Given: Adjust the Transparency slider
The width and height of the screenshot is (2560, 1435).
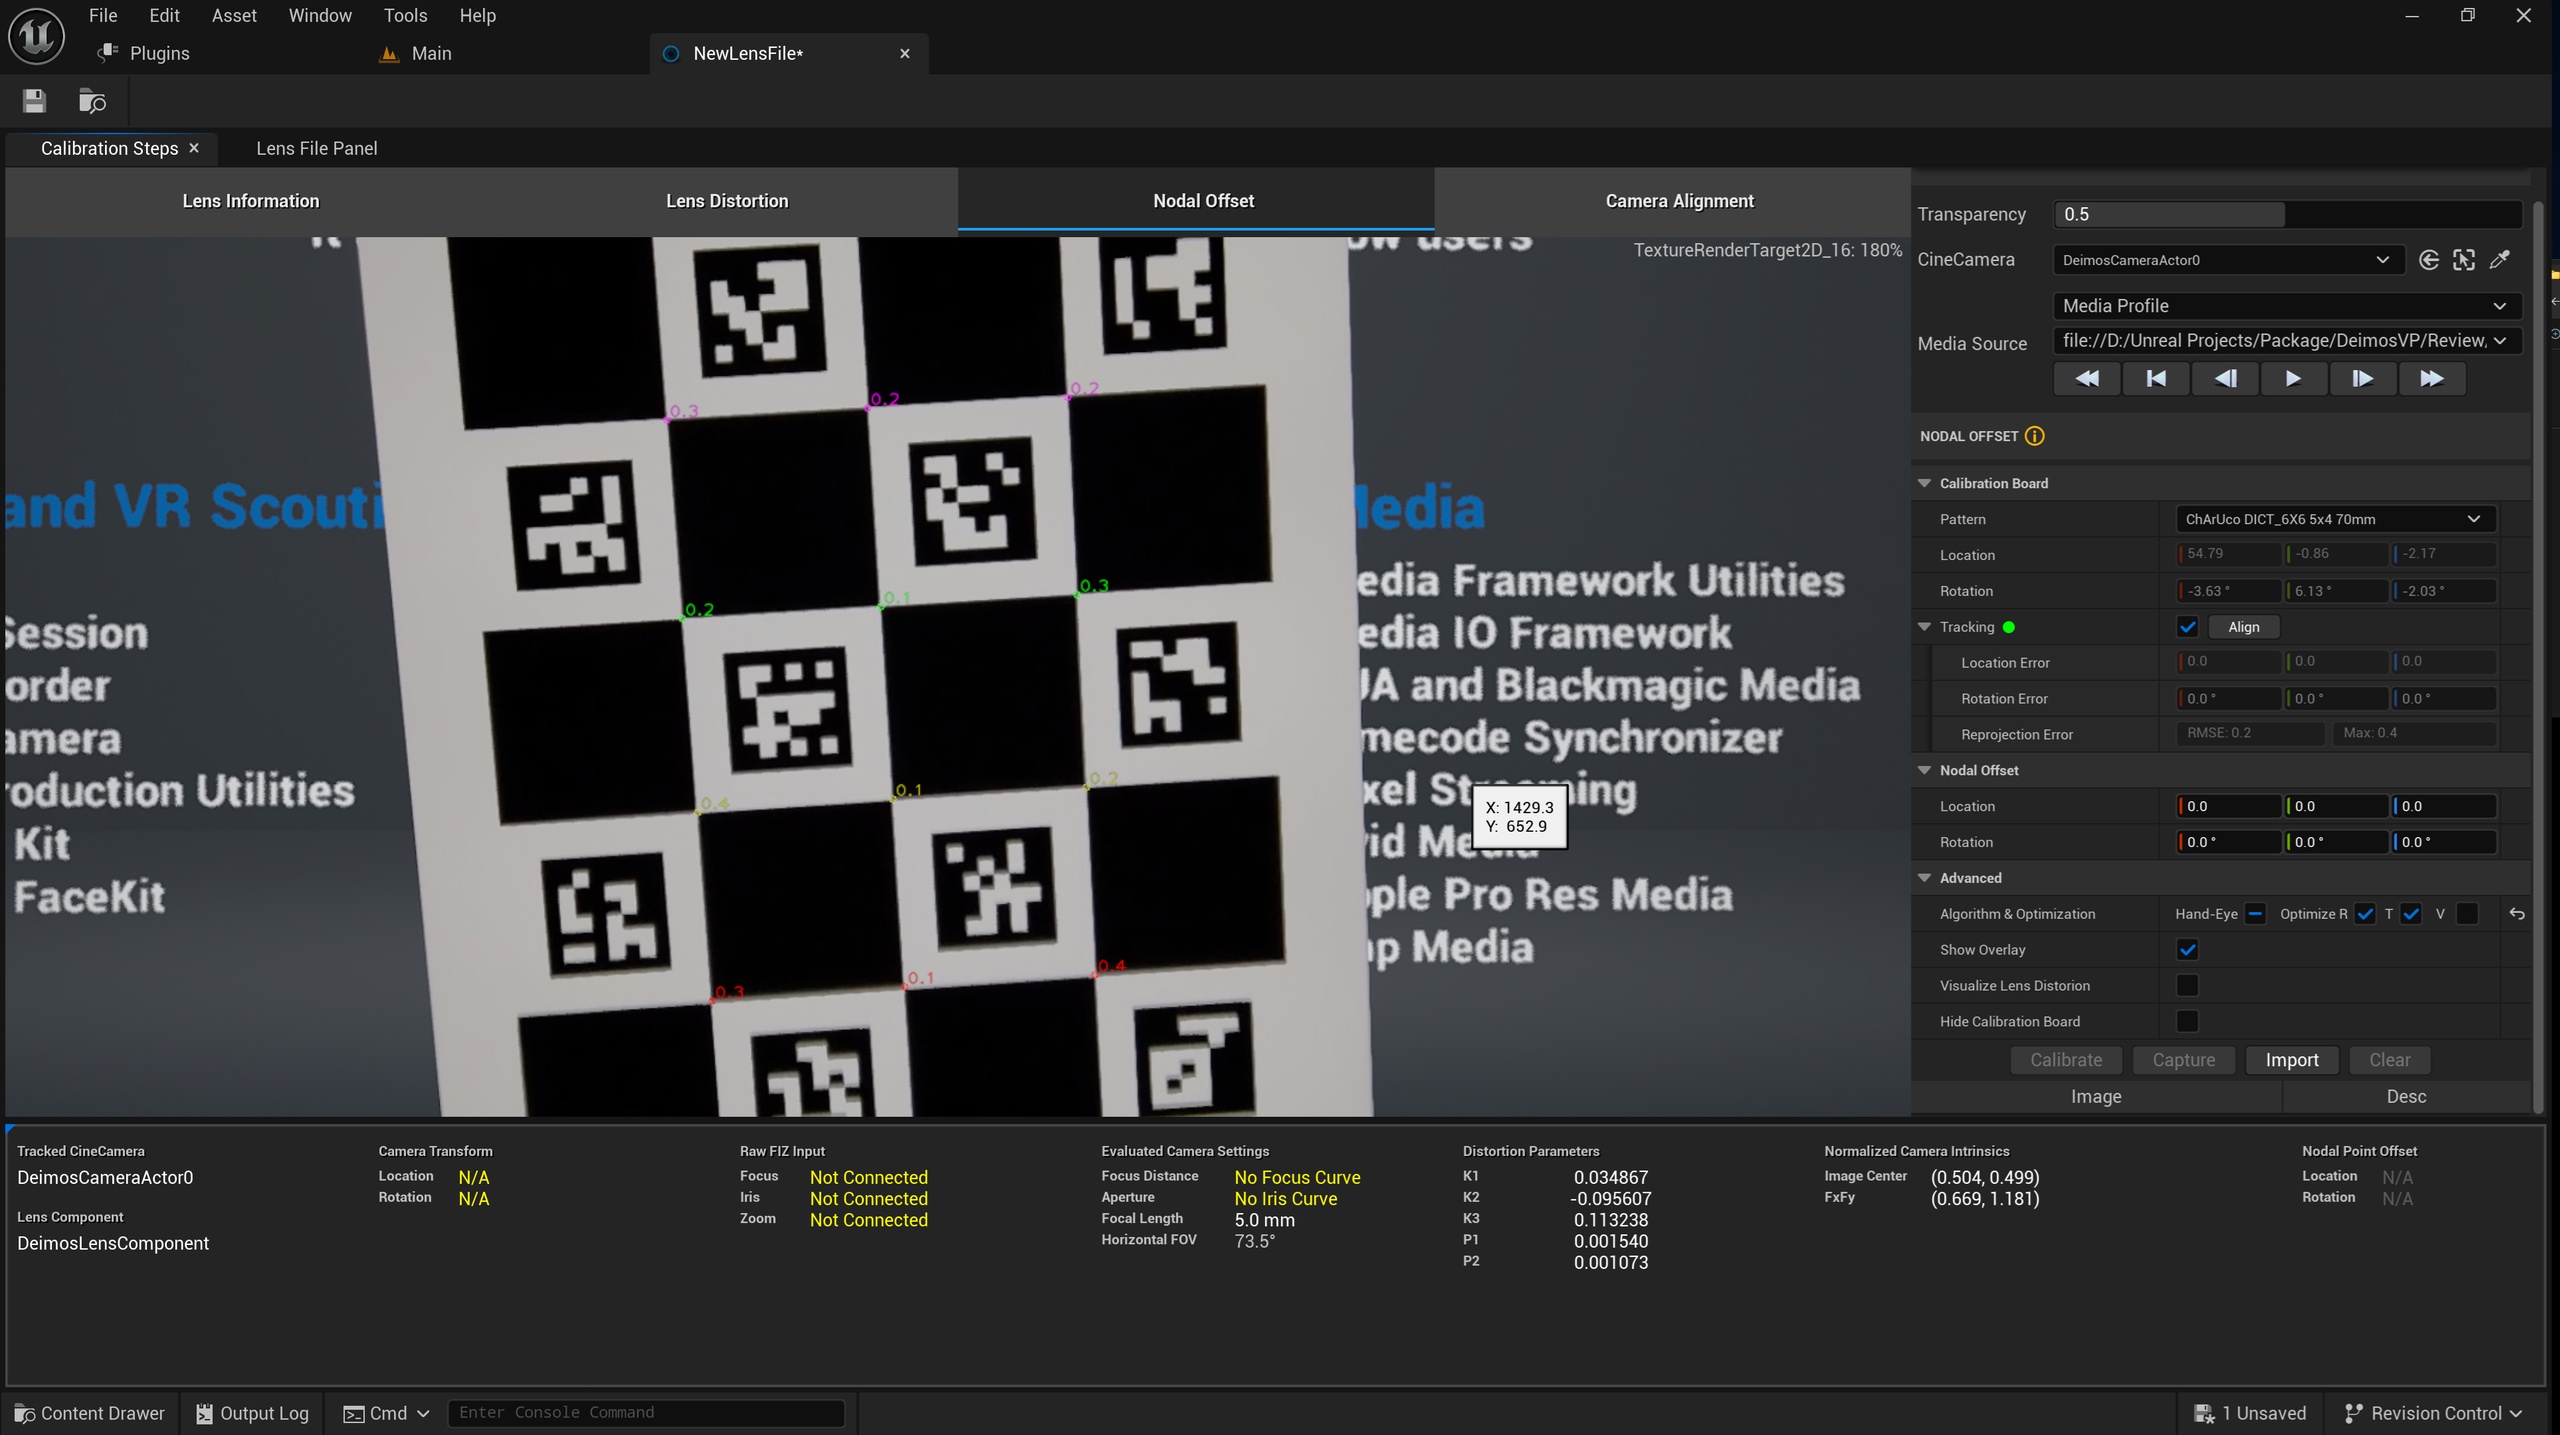Looking at the screenshot, I should click(2287, 214).
